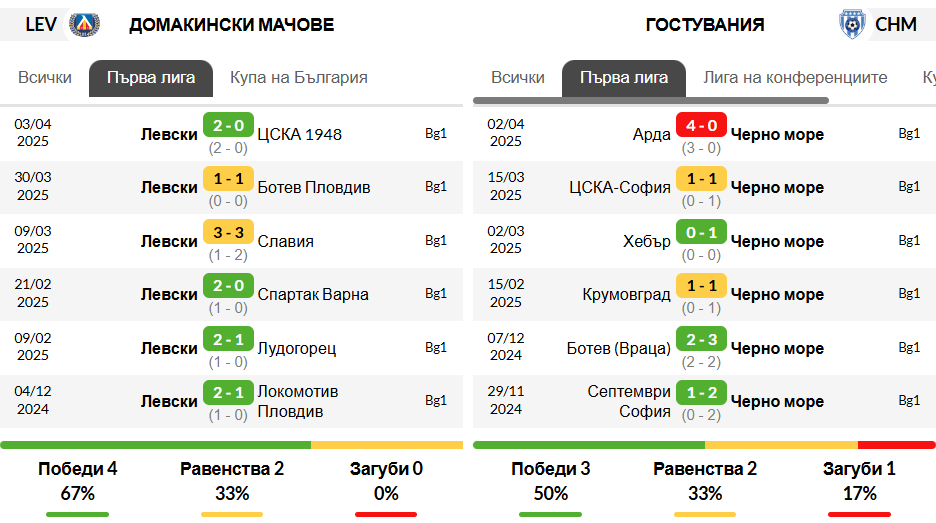Open the 2-3 Ботев (Враца) score badge
Screen dimensions: 936x523
[x=701, y=339]
